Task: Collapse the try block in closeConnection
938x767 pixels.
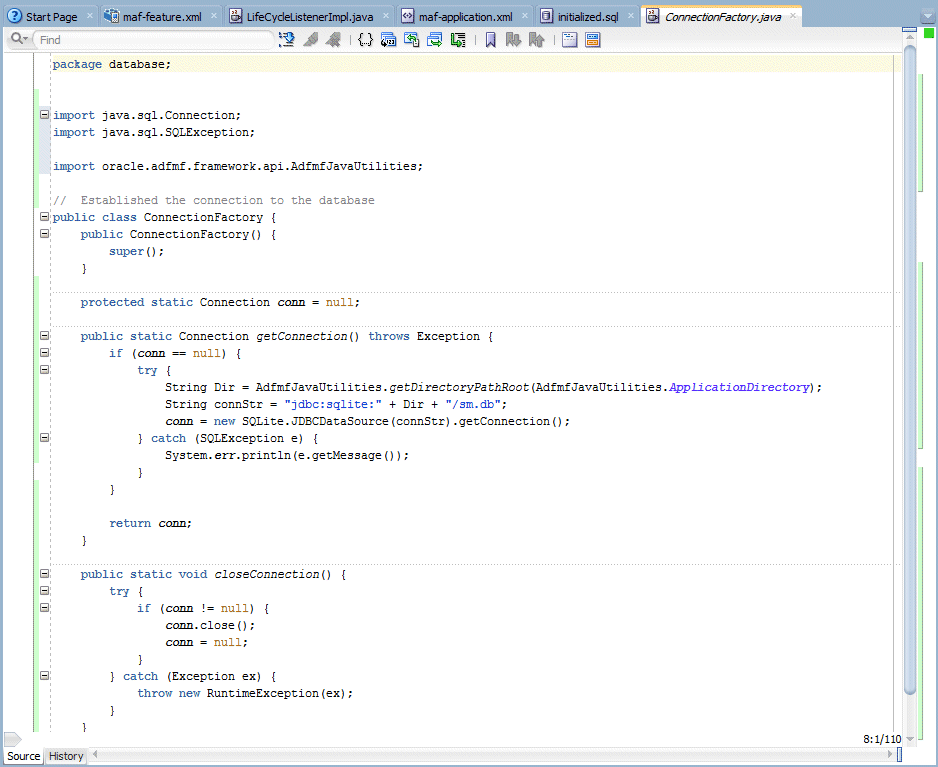Action: pos(44,591)
